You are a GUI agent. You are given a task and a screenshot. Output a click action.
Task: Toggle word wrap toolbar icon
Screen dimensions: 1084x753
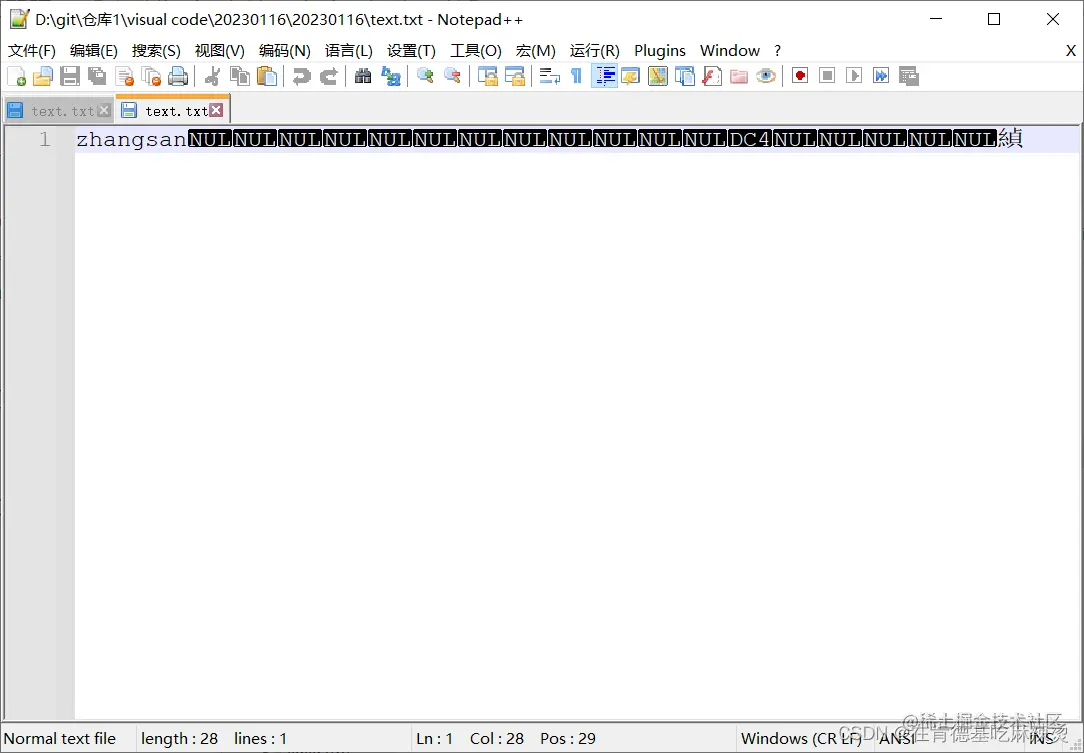click(x=549, y=76)
